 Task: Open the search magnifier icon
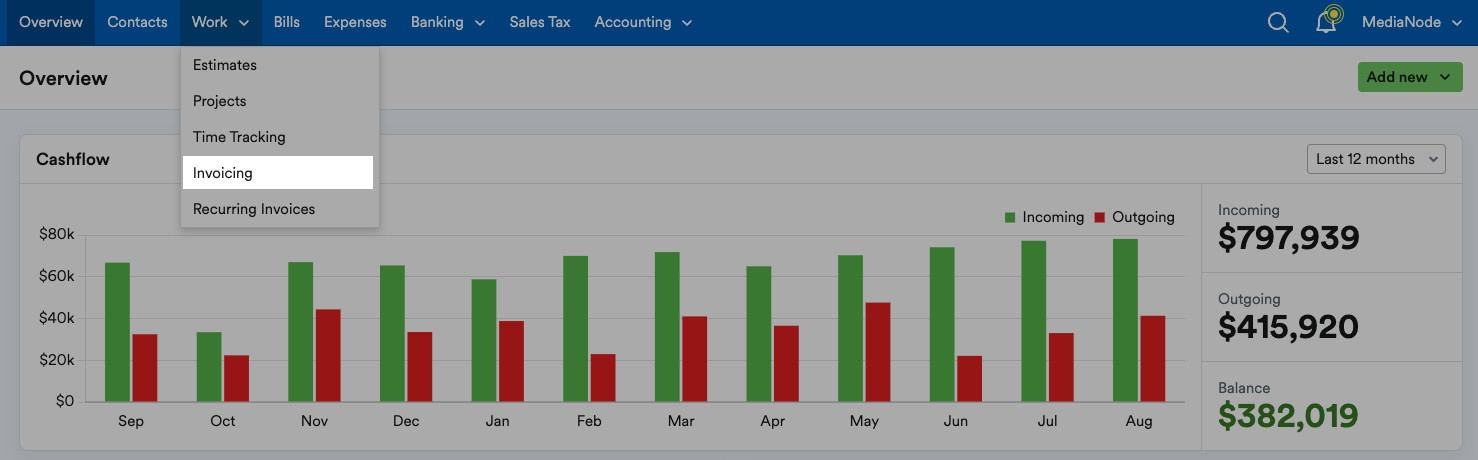[1278, 22]
